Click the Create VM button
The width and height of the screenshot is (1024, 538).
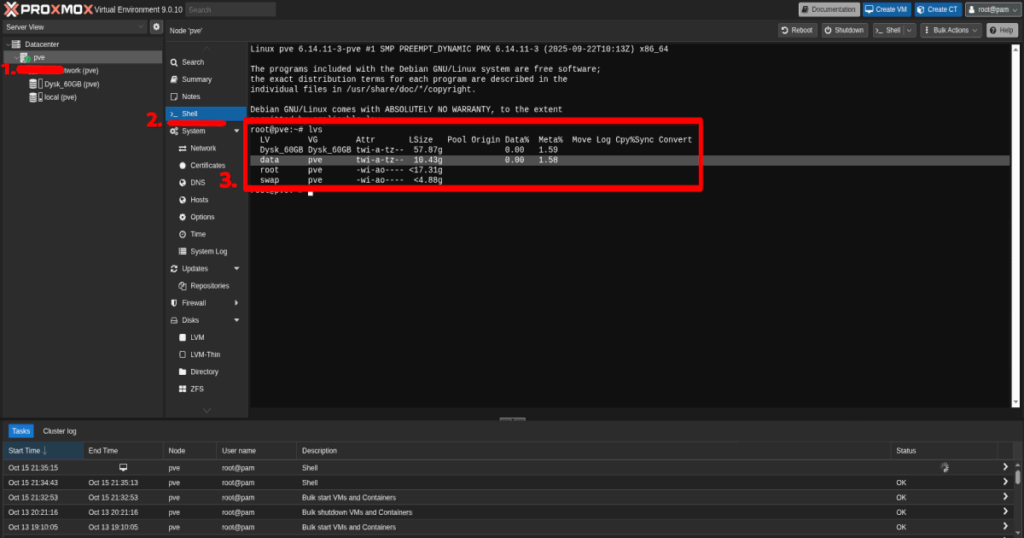887,9
